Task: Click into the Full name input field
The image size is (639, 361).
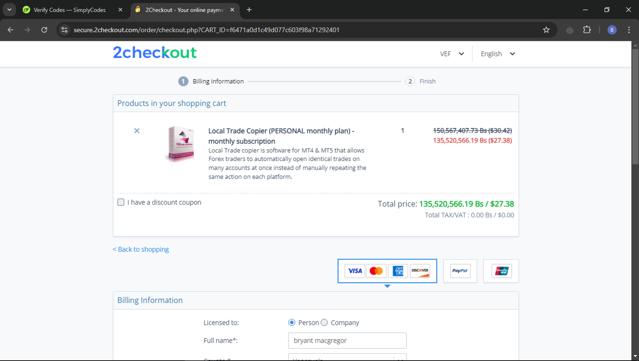Action: (x=347, y=340)
